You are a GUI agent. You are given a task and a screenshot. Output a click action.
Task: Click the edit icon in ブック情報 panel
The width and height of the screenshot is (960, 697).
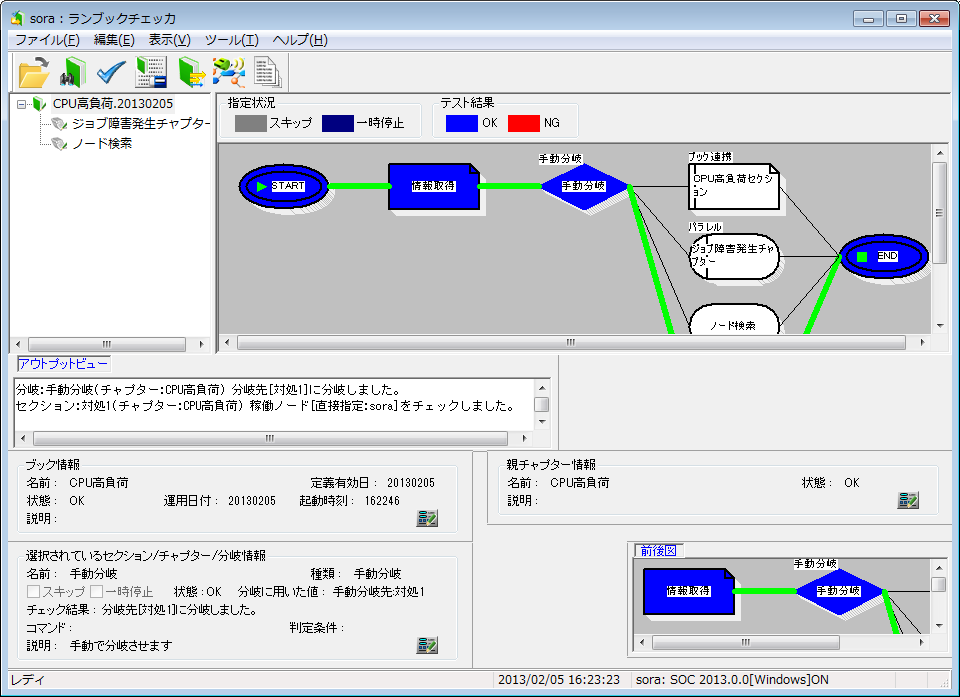[427, 518]
